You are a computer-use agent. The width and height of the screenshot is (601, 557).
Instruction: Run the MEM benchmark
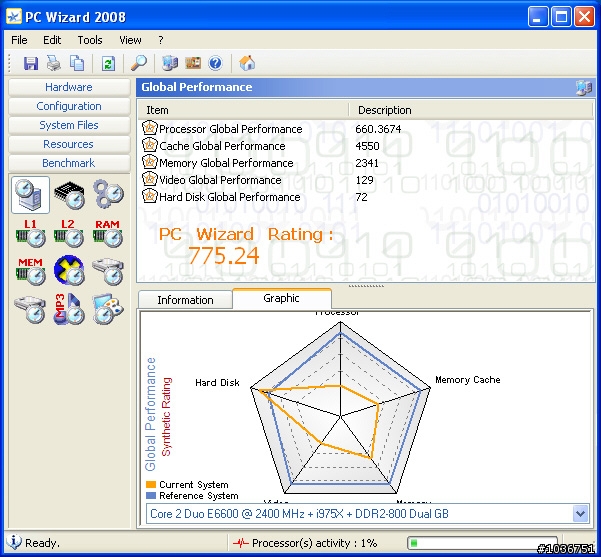pyautogui.click(x=30, y=271)
